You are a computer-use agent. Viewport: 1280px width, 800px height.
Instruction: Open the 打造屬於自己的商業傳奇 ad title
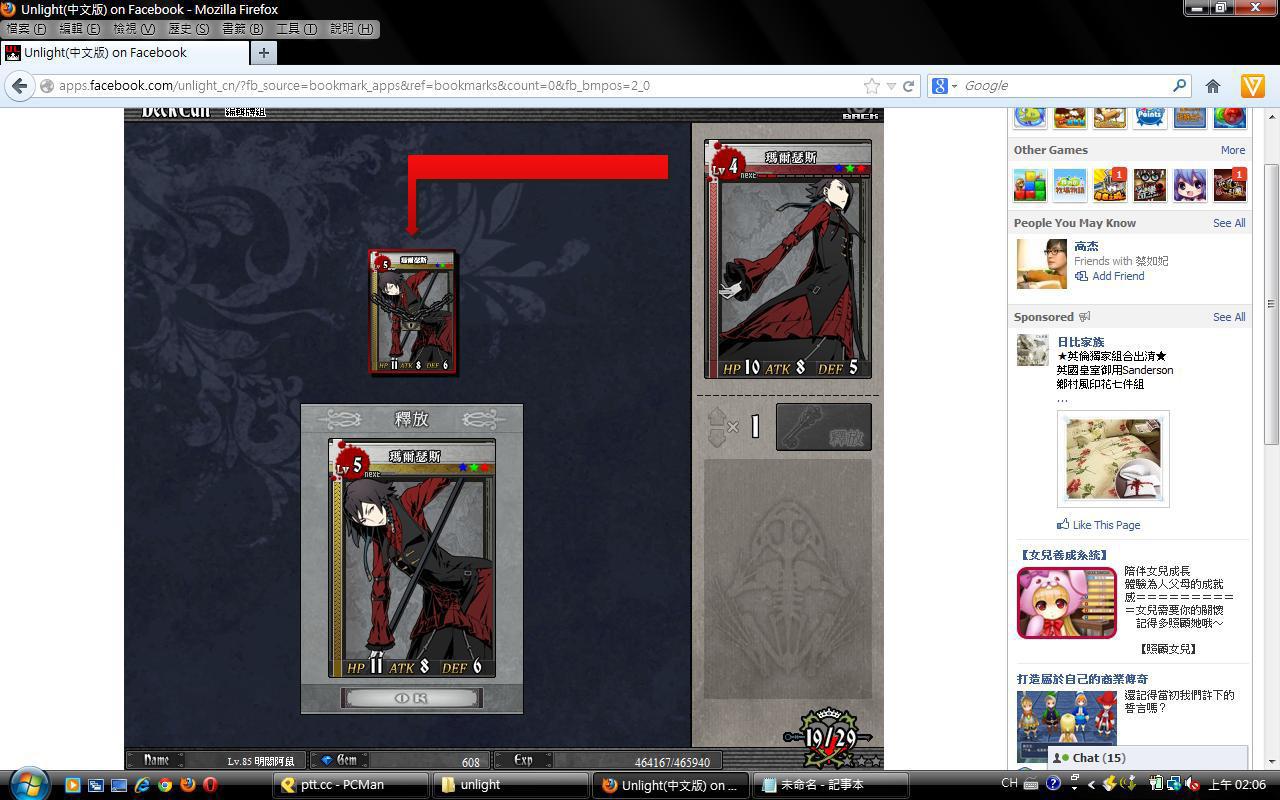[x=1083, y=679]
